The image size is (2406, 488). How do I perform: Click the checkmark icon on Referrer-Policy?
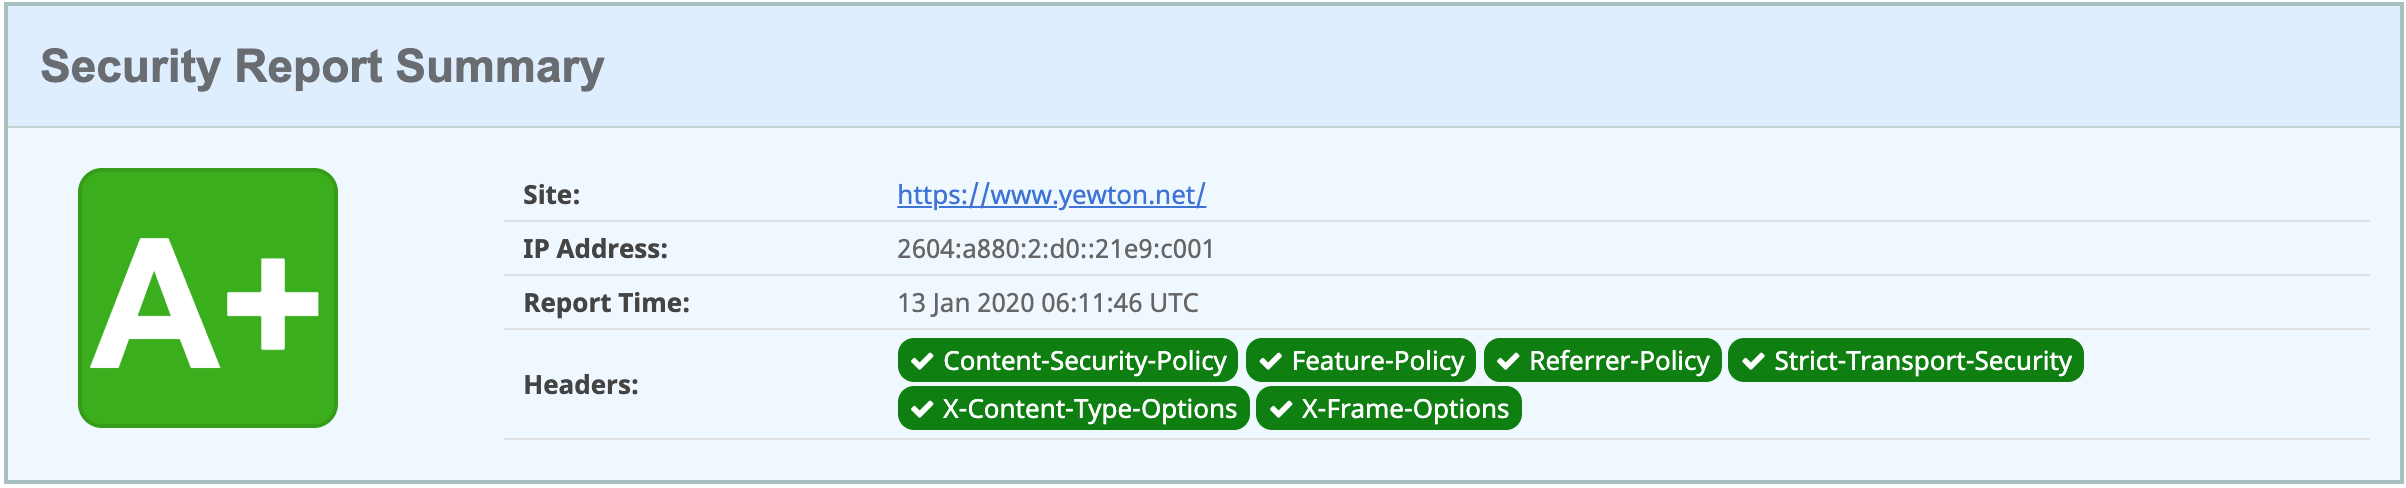(1508, 361)
